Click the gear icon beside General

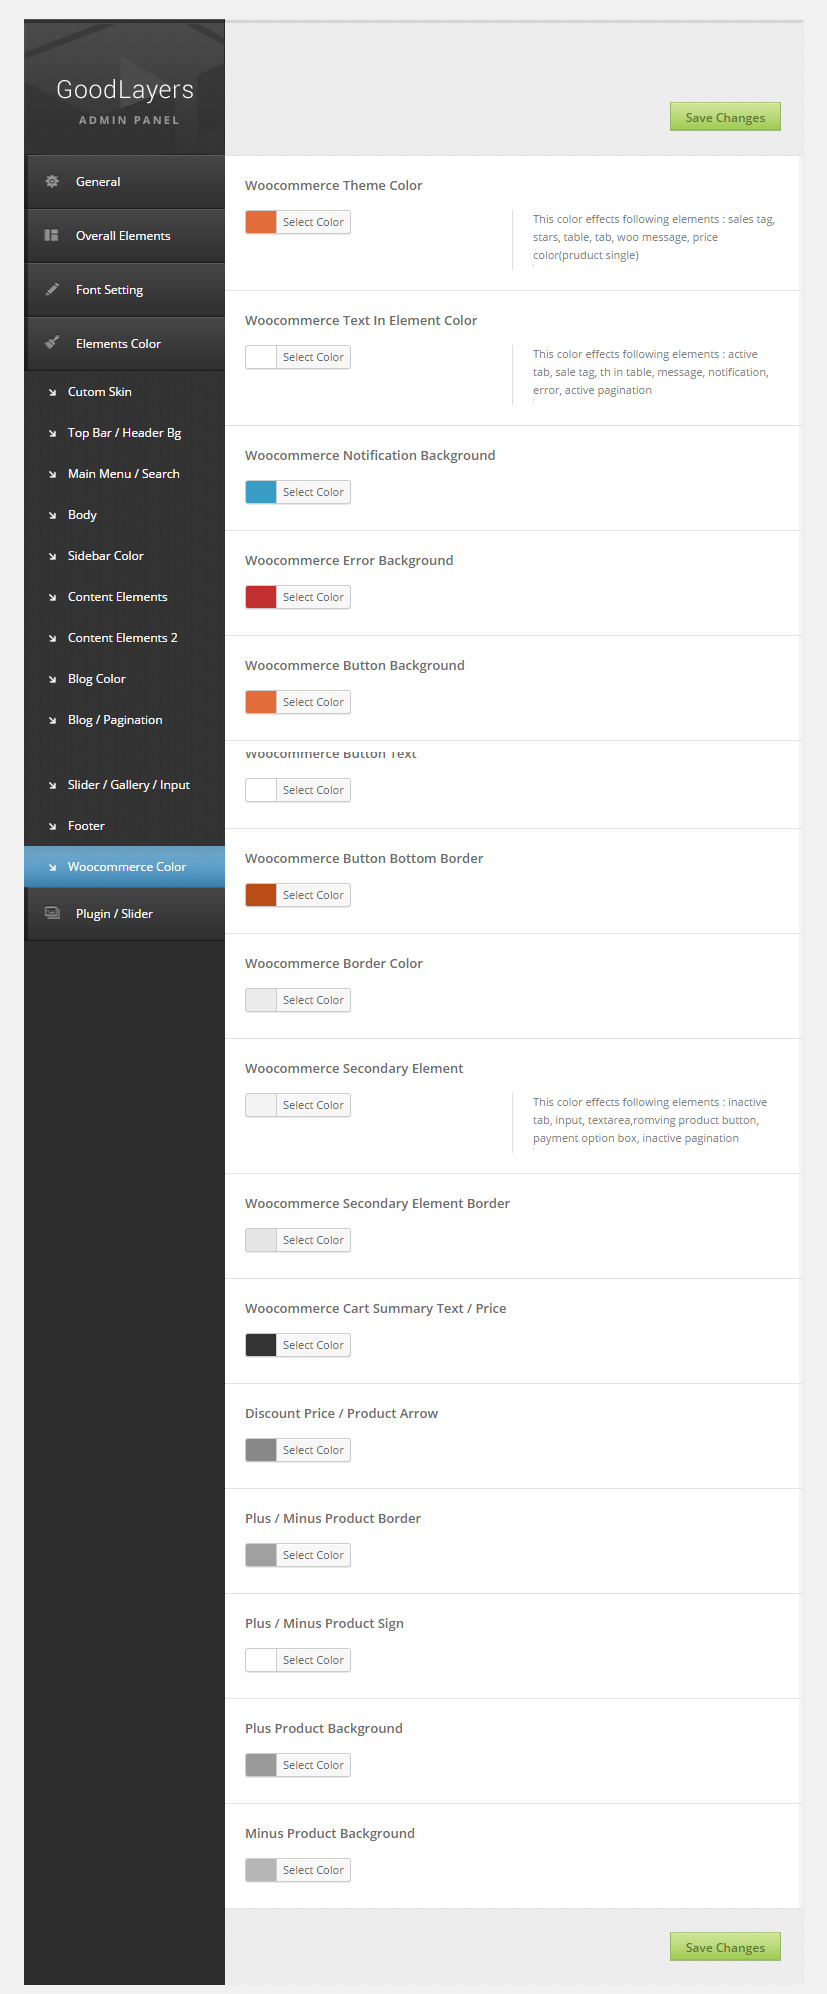pyautogui.click(x=52, y=181)
